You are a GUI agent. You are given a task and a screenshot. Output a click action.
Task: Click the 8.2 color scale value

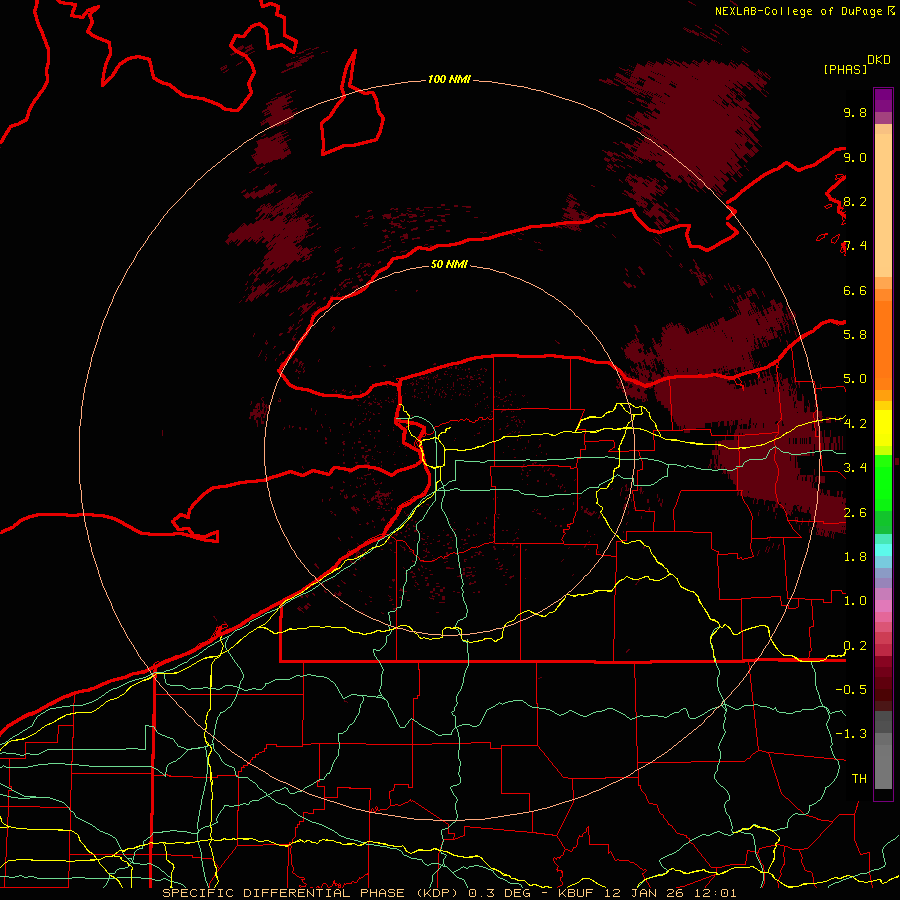pos(855,201)
